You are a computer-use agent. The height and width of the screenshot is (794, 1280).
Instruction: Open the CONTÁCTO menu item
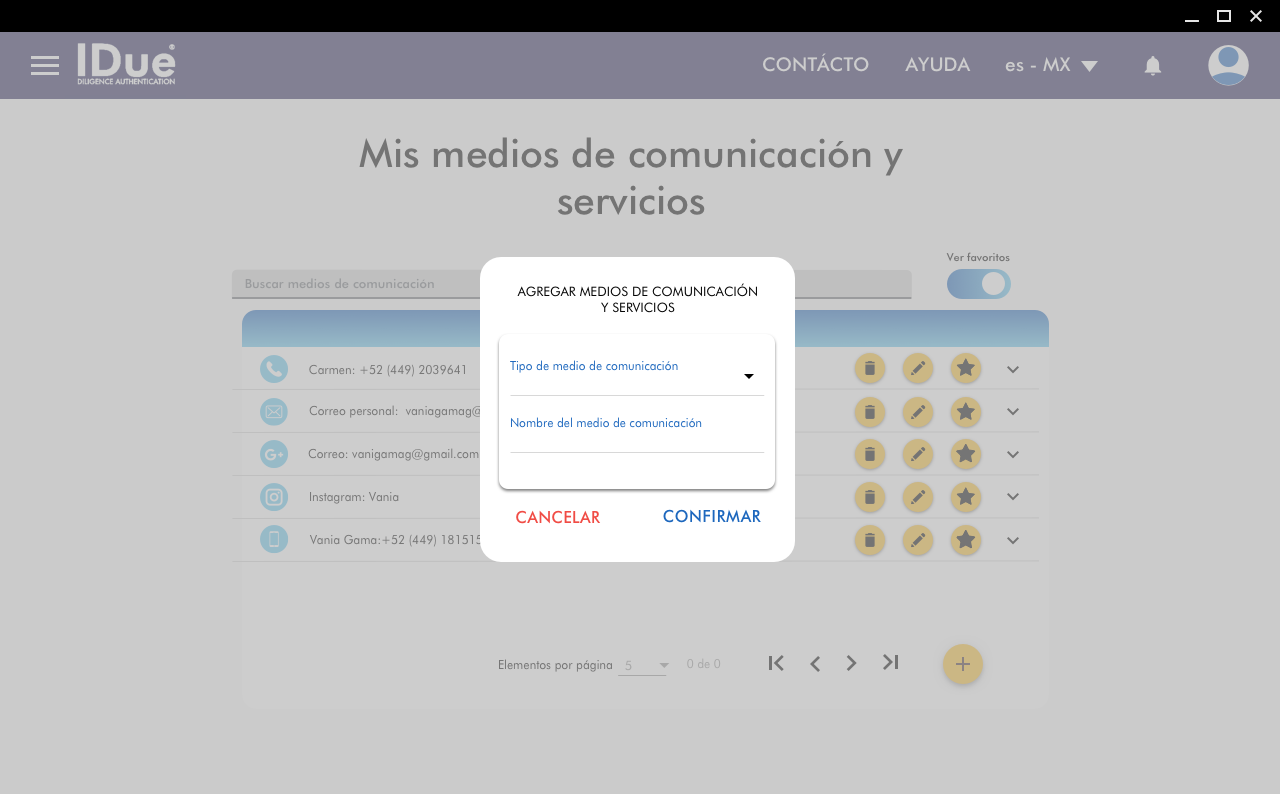point(815,65)
